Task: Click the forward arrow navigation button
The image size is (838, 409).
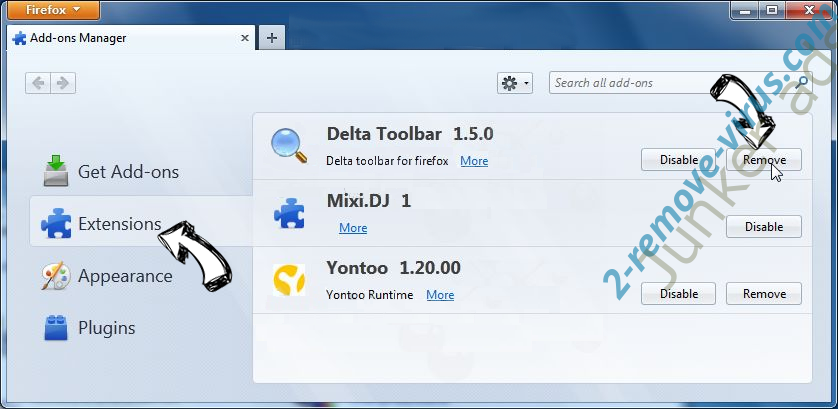Action: pyautogui.click(x=63, y=83)
